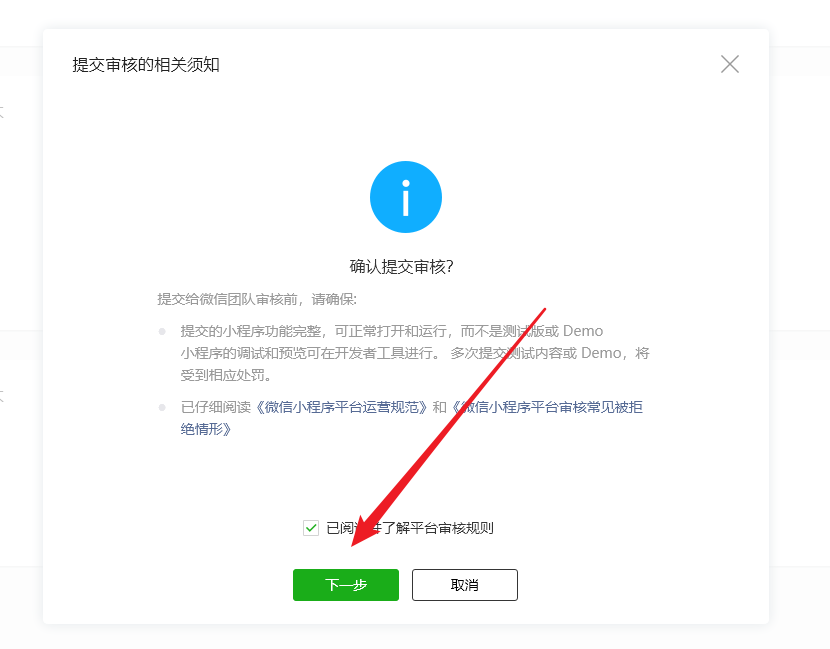Screen dimensions: 830x649
Task: Click the text 受到相应处罚。
Action: pos(227,375)
